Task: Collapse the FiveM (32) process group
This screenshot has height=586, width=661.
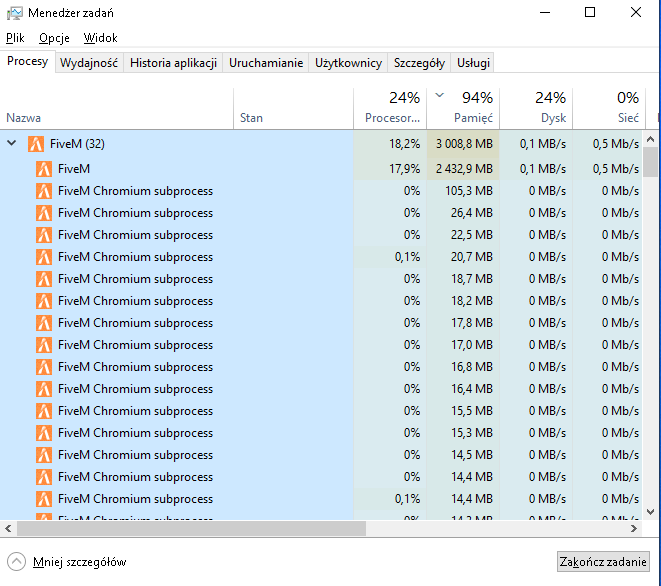Action: 12,143
